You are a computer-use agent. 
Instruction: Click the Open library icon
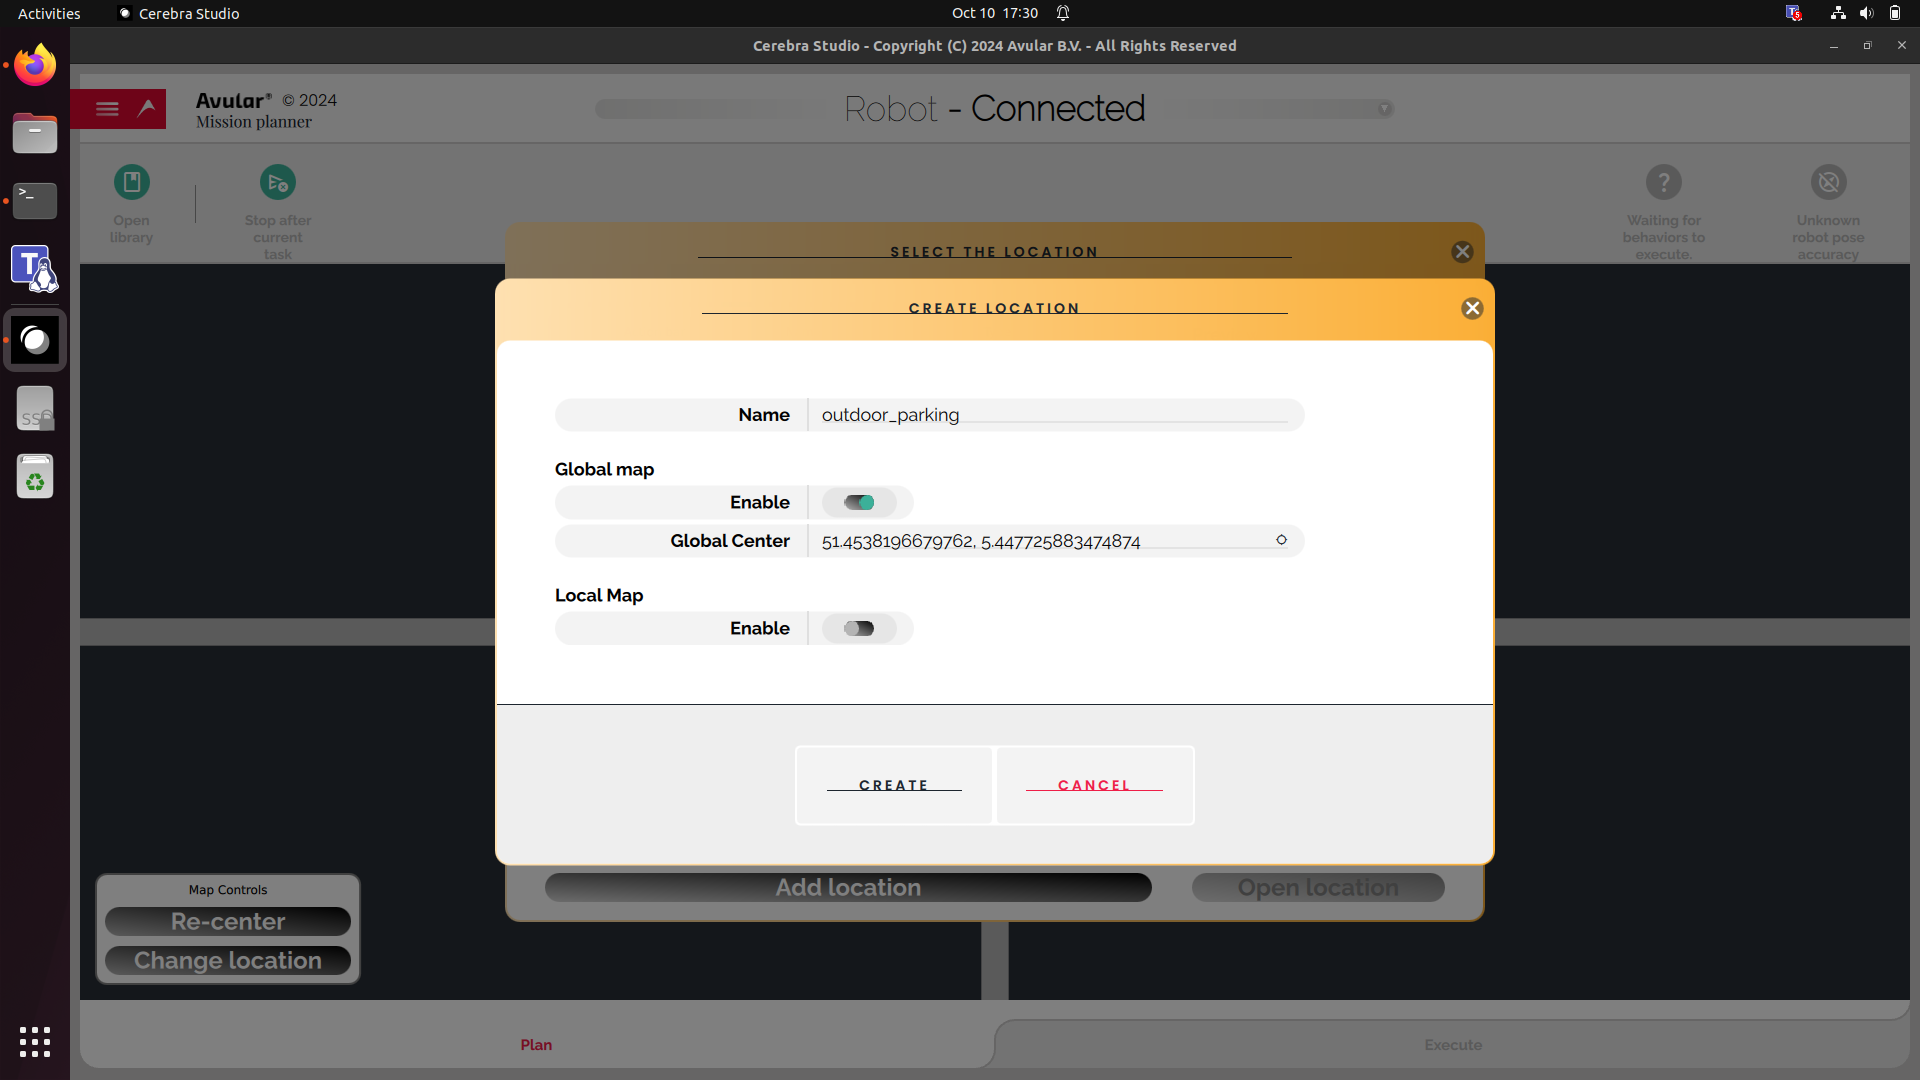pyautogui.click(x=131, y=182)
